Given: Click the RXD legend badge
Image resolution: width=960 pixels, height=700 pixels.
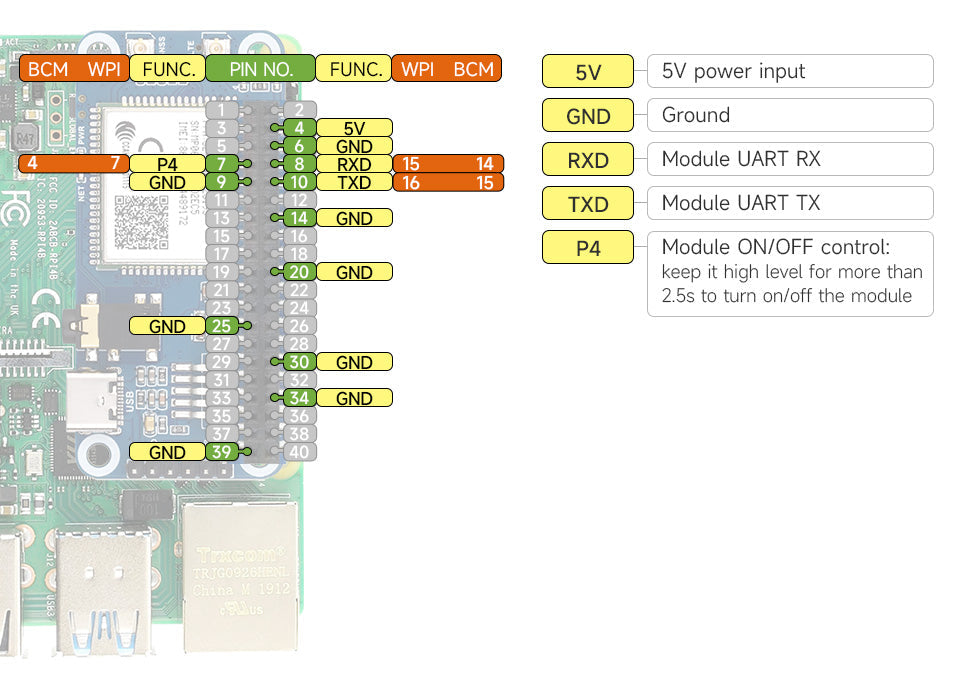Looking at the screenshot, I should [x=587, y=159].
